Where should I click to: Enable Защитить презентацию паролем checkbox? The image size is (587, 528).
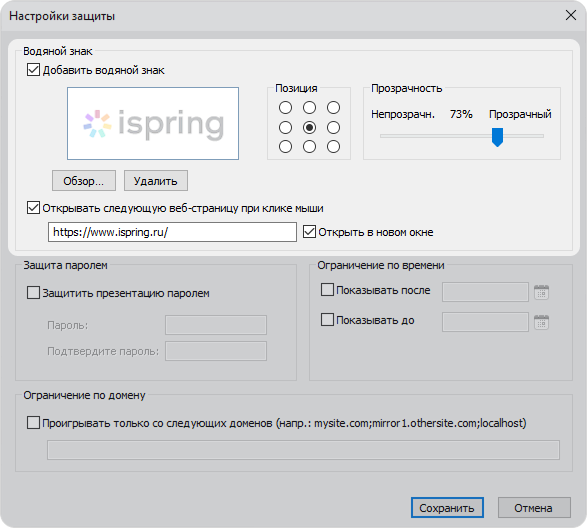(33, 293)
